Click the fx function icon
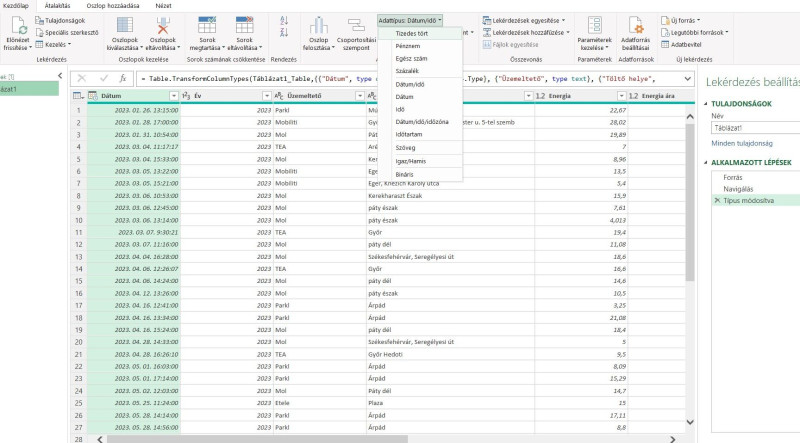 122,78
